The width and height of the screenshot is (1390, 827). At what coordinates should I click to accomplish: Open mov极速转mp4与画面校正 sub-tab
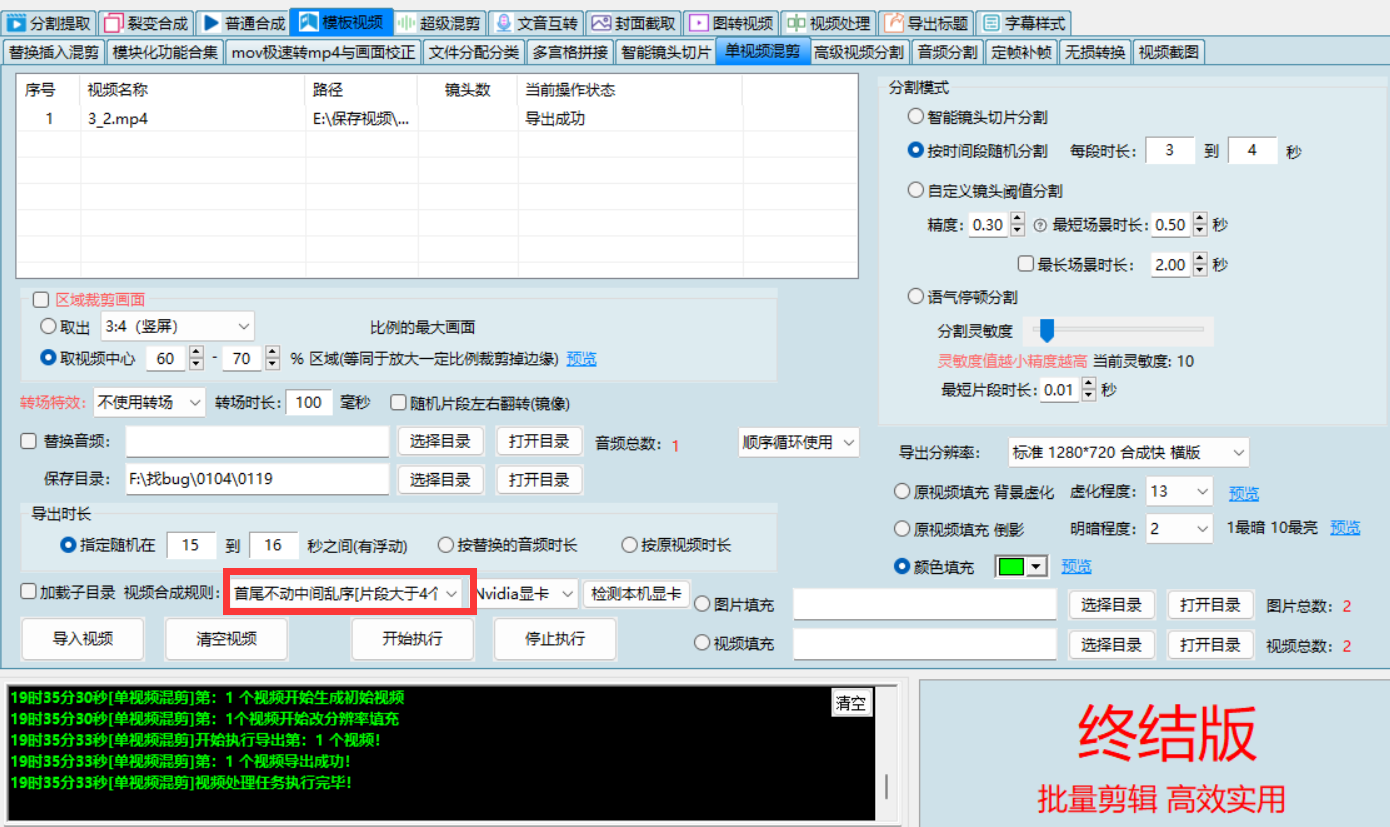pyautogui.click(x=323, y=52)
